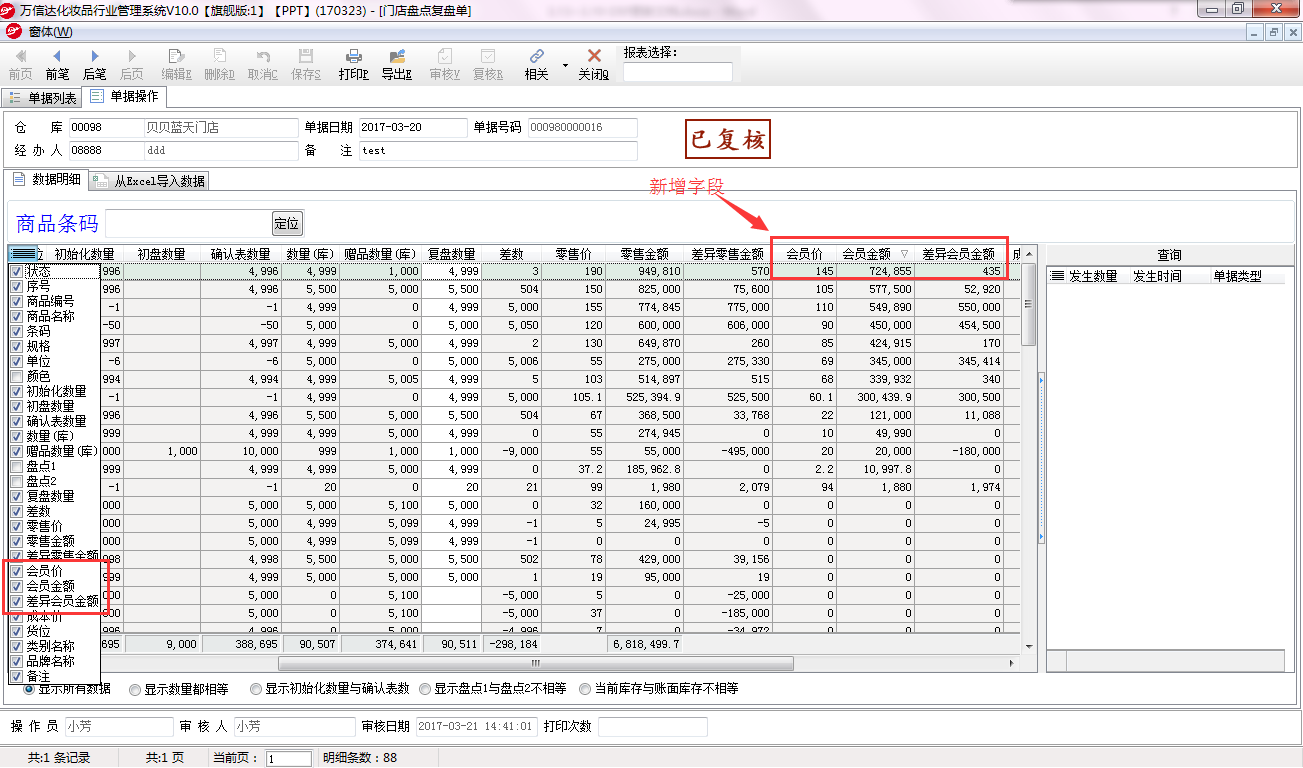Select 显示初始化数量与确认表数 radio option
The width and height of the screenshot is (1303, 768).
pyautogui.click(x=256, y=689)
